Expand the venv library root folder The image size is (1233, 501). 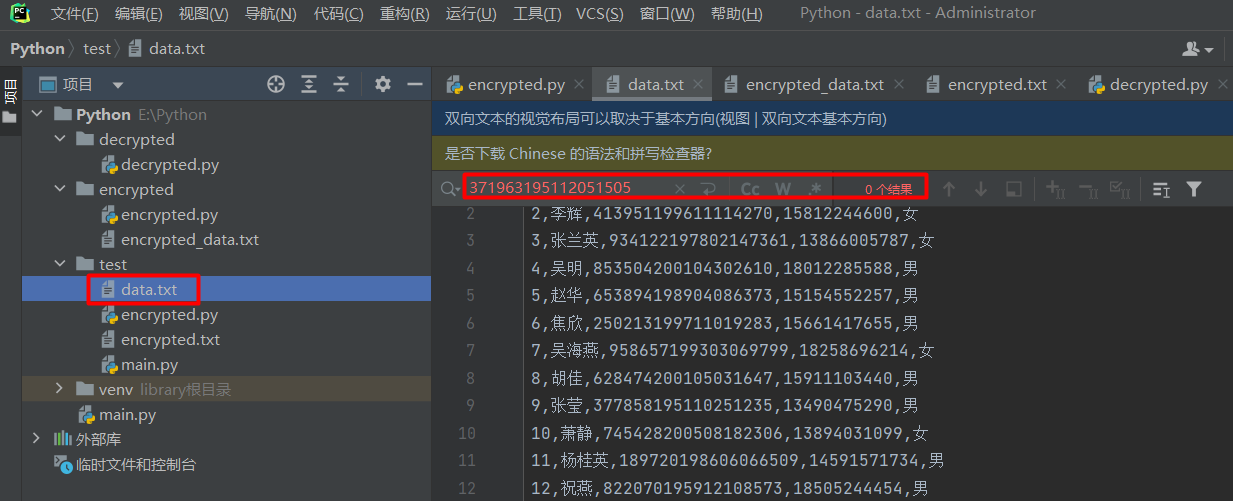point(60,389)
